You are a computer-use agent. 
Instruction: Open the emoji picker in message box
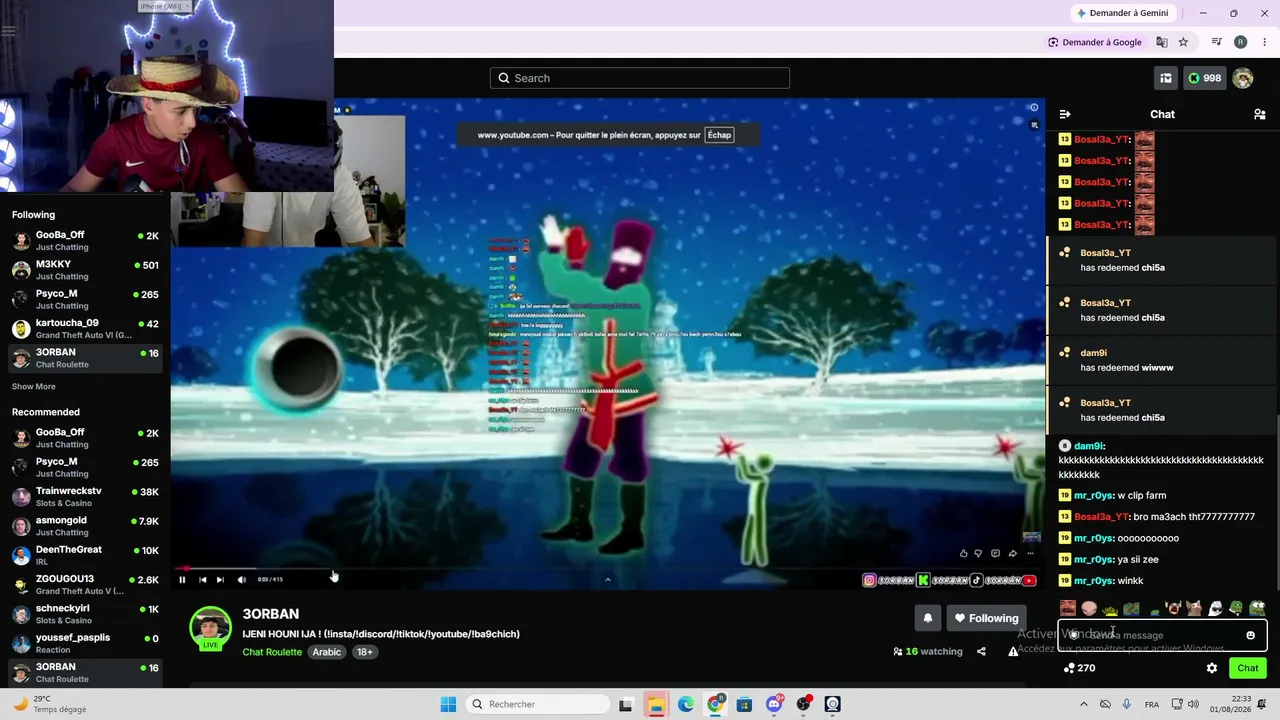point(1250,635)
